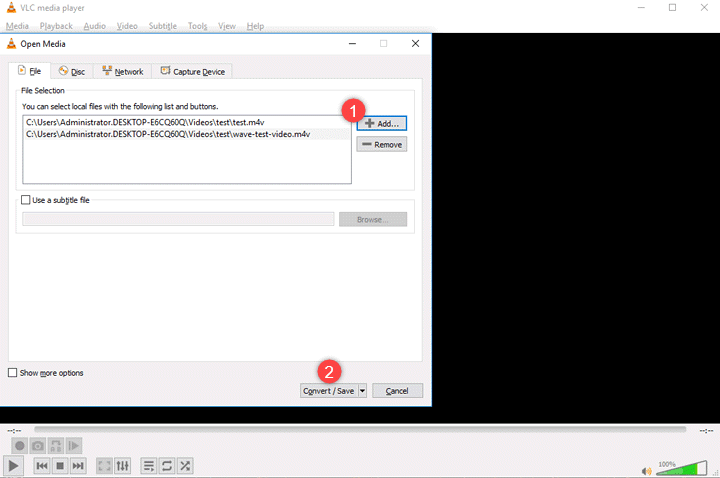Click the Play button in VLC controls
Screen dimensions: 720x478
coord(13,466)
